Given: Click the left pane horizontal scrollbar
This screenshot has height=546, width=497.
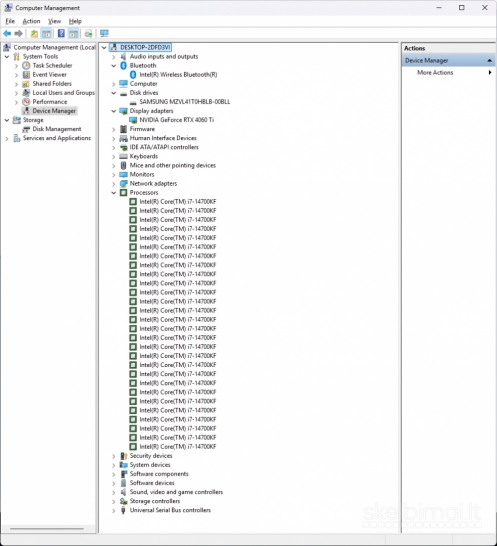Looking at the screenshot, I should (47, 529).
